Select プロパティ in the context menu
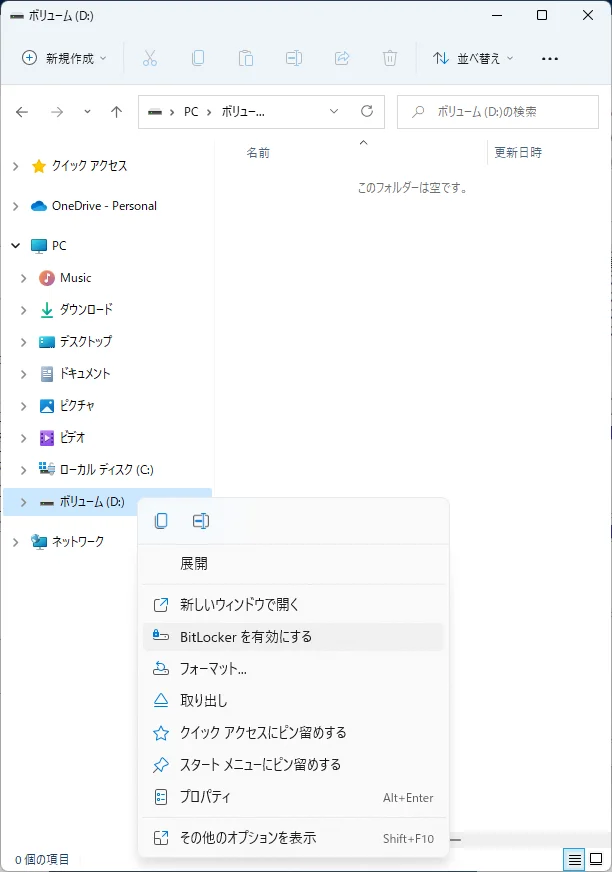This screenshot has height=872, width=612. coord(205,797)
